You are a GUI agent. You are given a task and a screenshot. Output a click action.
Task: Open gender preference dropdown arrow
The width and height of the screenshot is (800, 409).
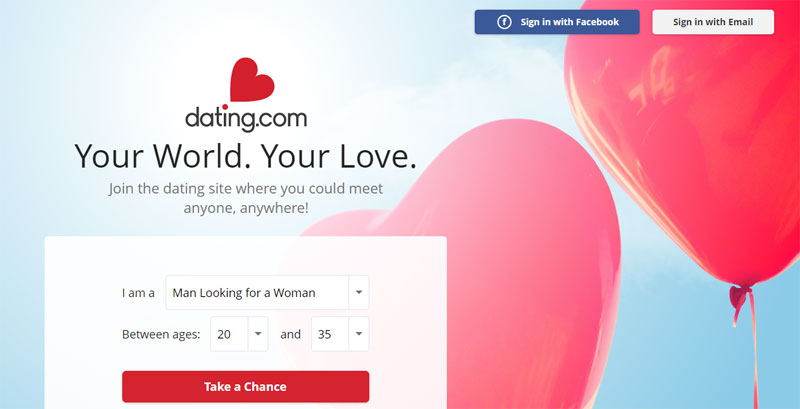coord(359,293)
